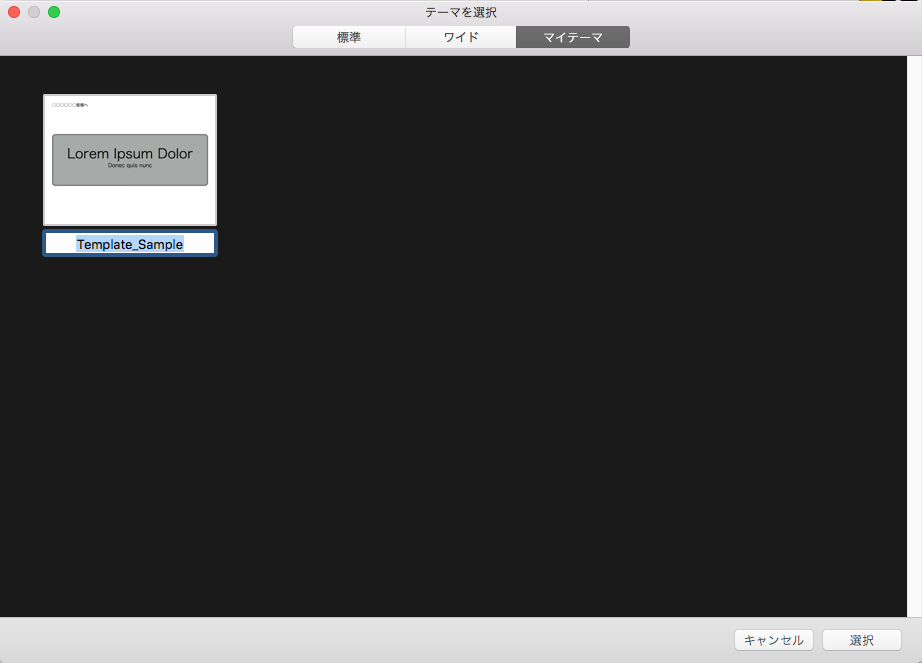
Task: Minimize window using the yellow button
Action: pyautogui.click(x=34, y=12)
